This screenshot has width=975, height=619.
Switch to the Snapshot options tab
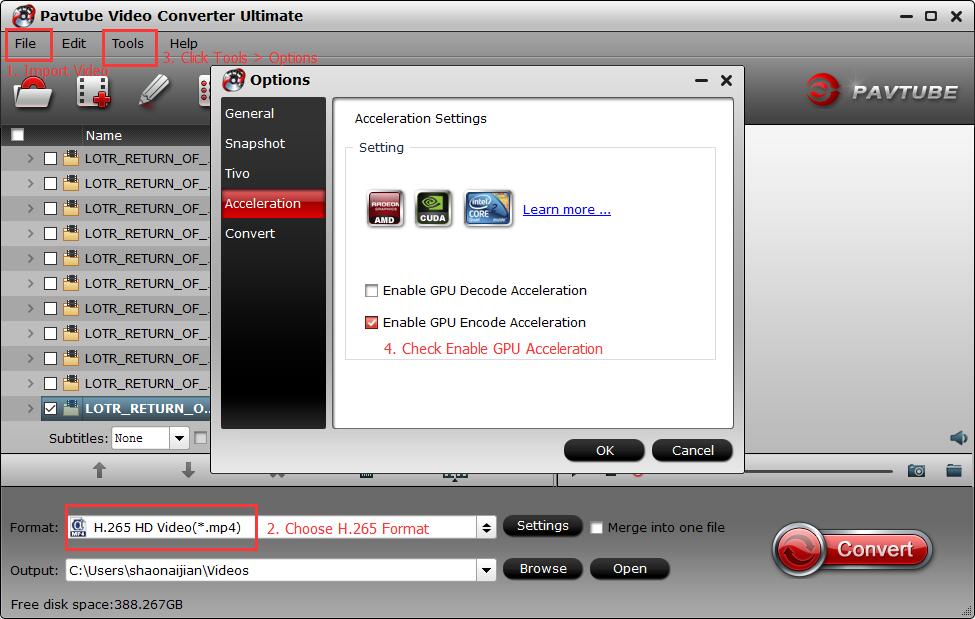click(x=274, y=143)
